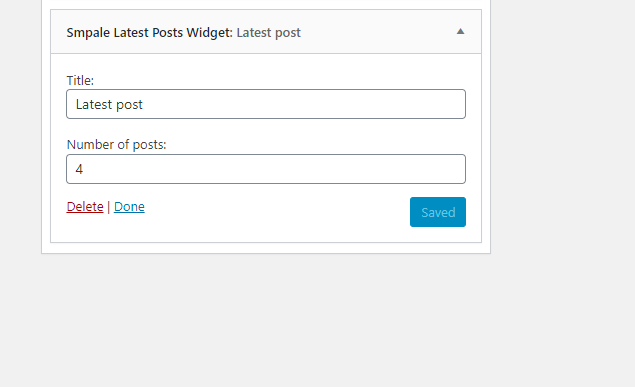Image resolution: width=635 pixels, height=387 pixels.
Task: Click the "Number of posts:" label
Action: coord(117,145)
